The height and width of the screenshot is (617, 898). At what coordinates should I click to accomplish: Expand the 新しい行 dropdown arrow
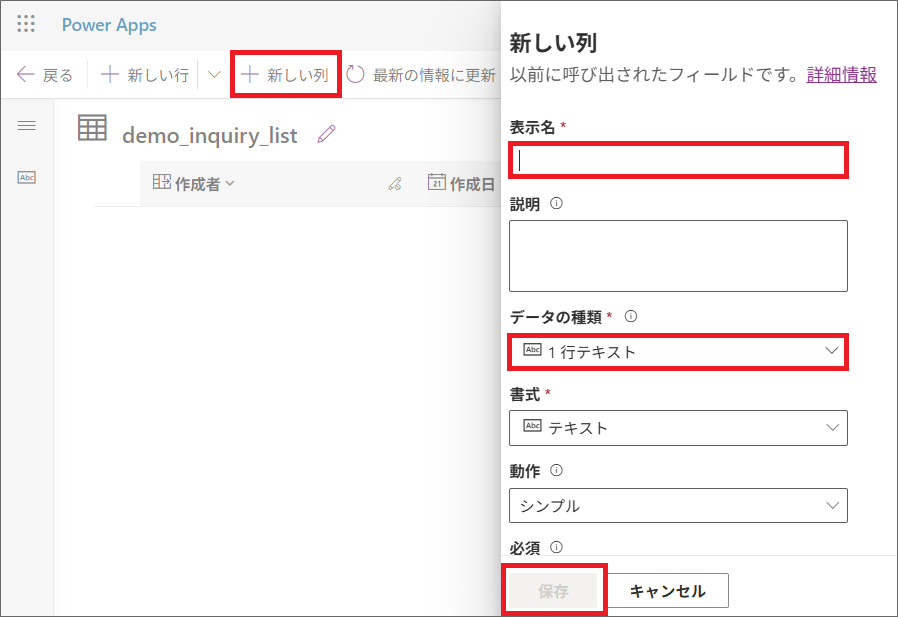click(214, 74)
